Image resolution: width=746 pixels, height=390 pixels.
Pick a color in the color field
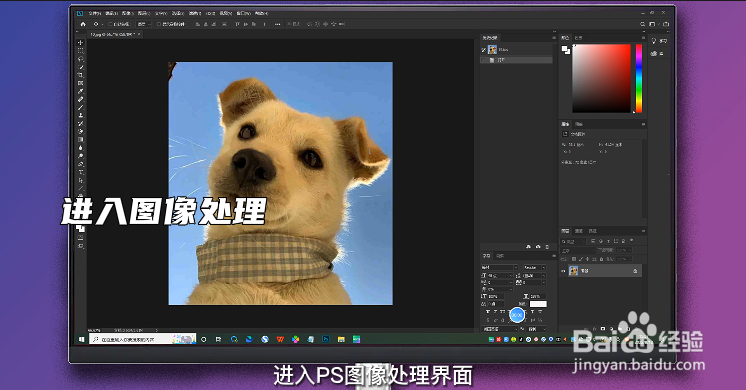click(x=601, y=78)
